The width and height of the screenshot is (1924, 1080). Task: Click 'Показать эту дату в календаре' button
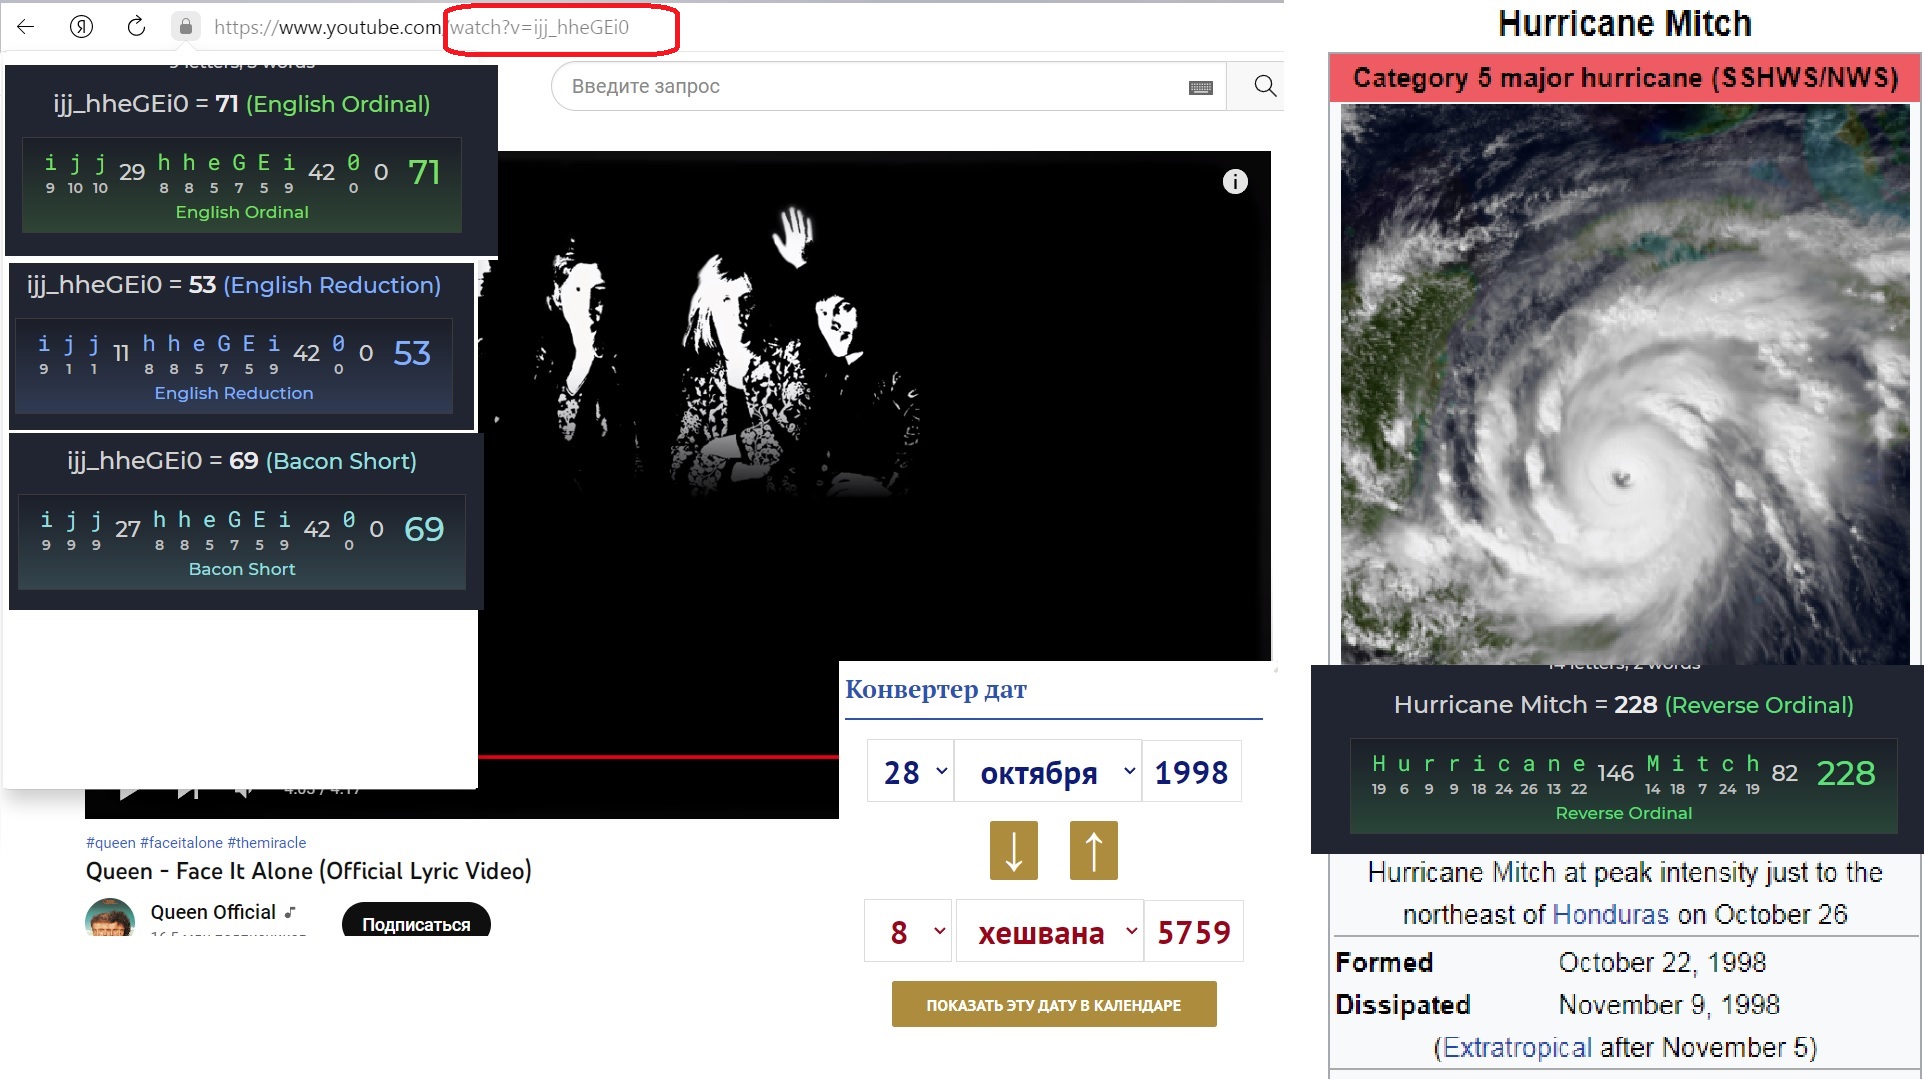point(1054,1004)
